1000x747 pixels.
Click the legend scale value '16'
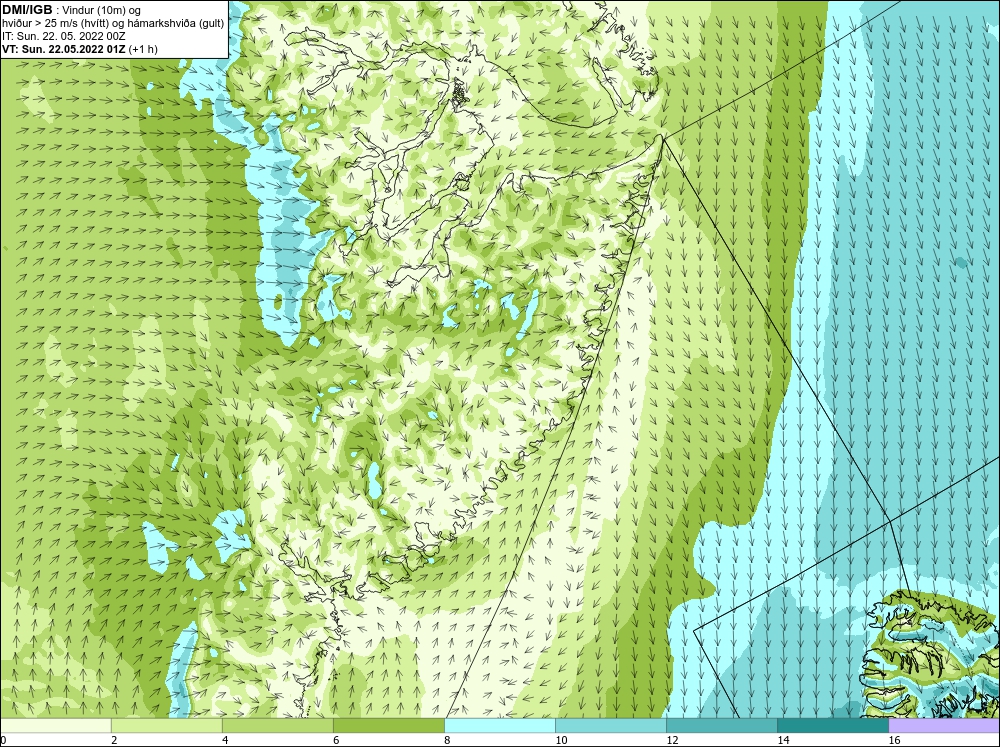pyautogui.click(x=894, y=740)
